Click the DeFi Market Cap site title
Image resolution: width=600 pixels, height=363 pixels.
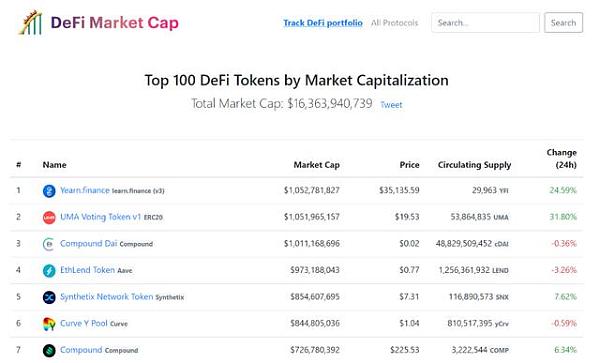pos(114,23)
